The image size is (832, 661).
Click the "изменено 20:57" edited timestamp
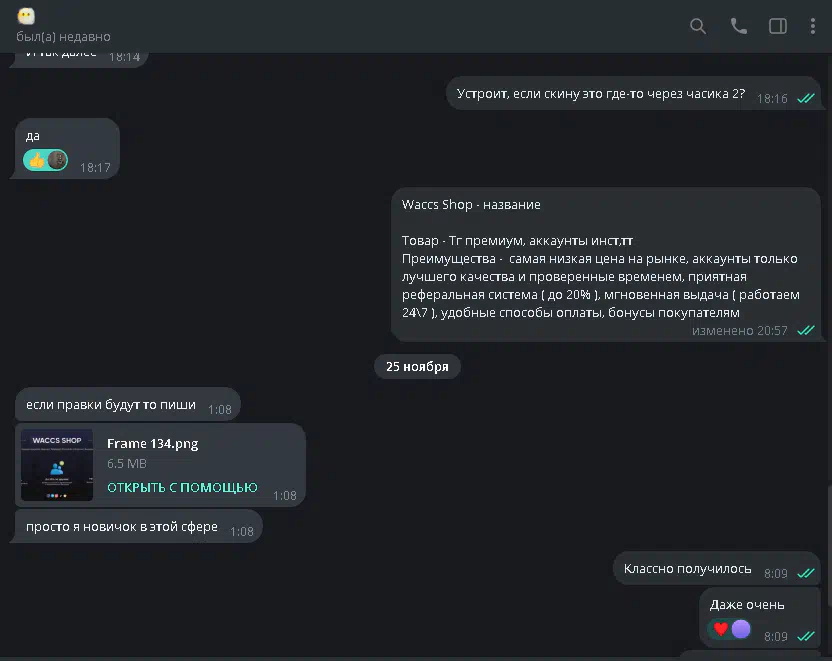739,330
